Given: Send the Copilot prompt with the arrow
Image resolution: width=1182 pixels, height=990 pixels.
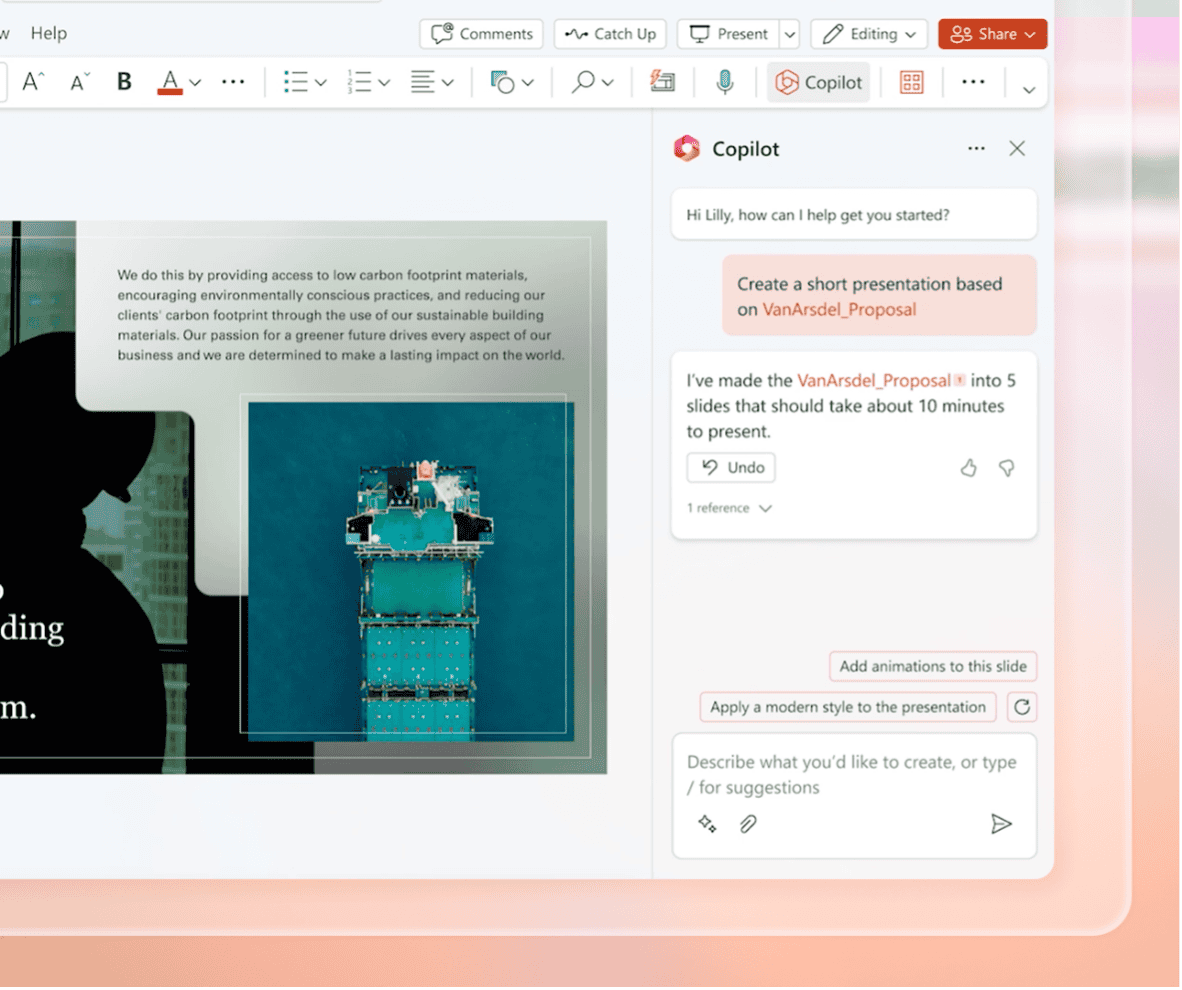Looking at the screenshot, I should click(x=1002, y=824).
